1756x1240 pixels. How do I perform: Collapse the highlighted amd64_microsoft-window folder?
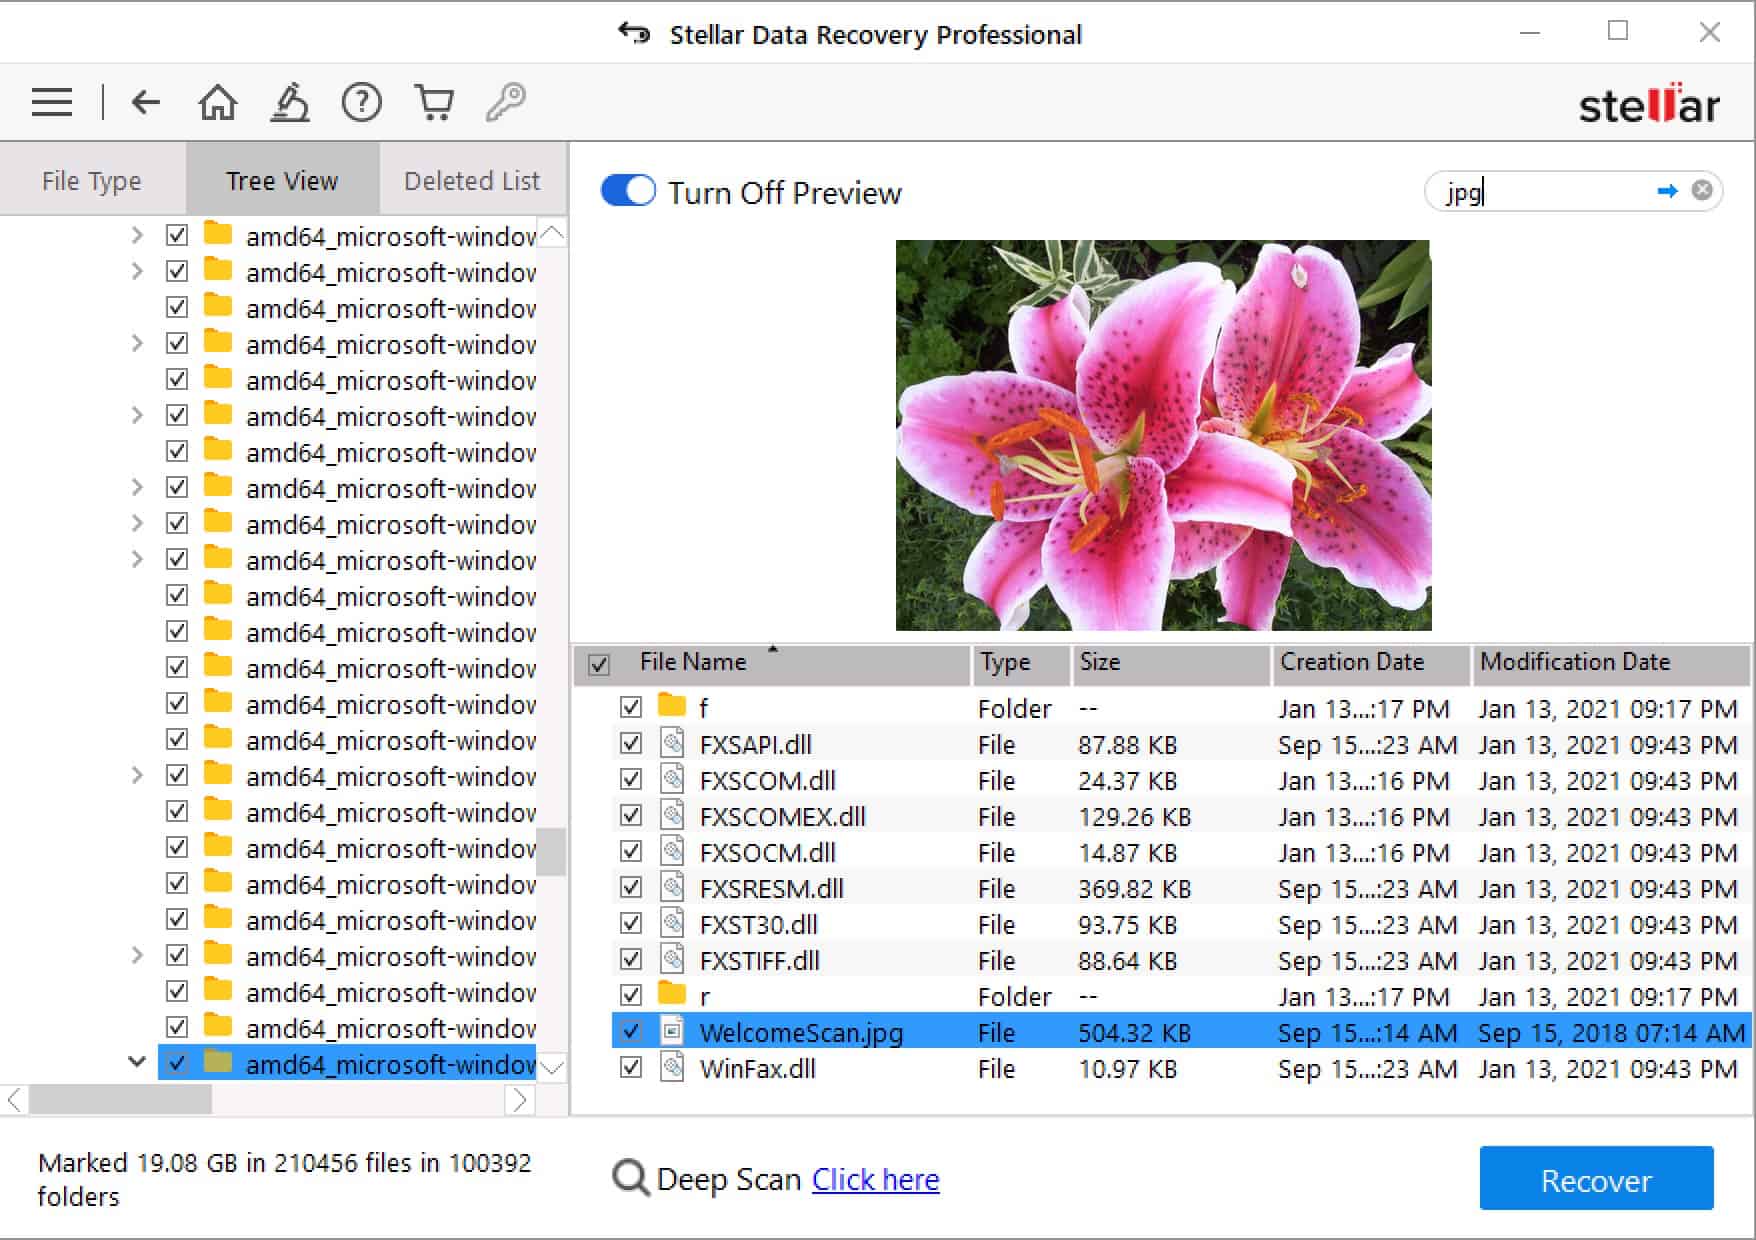(137, 1062)
